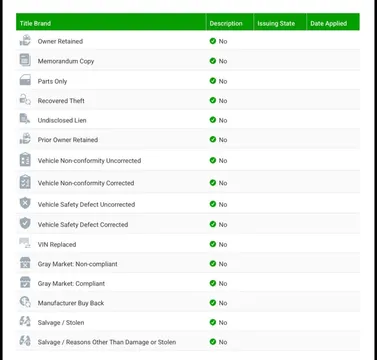Select the Vehicle Safety Defect Corrected label
The width and height of the screenshot is (377, 360).
click(x=83, y=225)
